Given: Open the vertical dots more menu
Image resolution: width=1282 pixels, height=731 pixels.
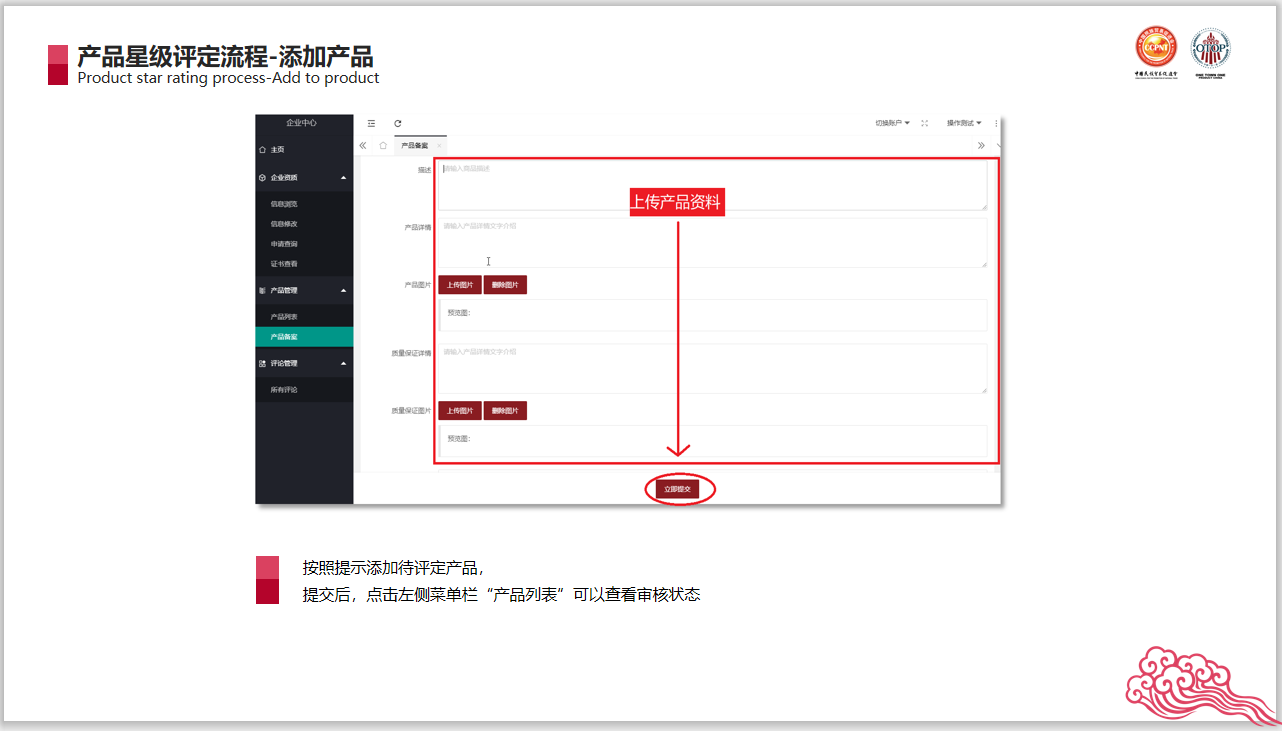Looking at the screenshot, I should pyautogui.click(x=996, y=123).
